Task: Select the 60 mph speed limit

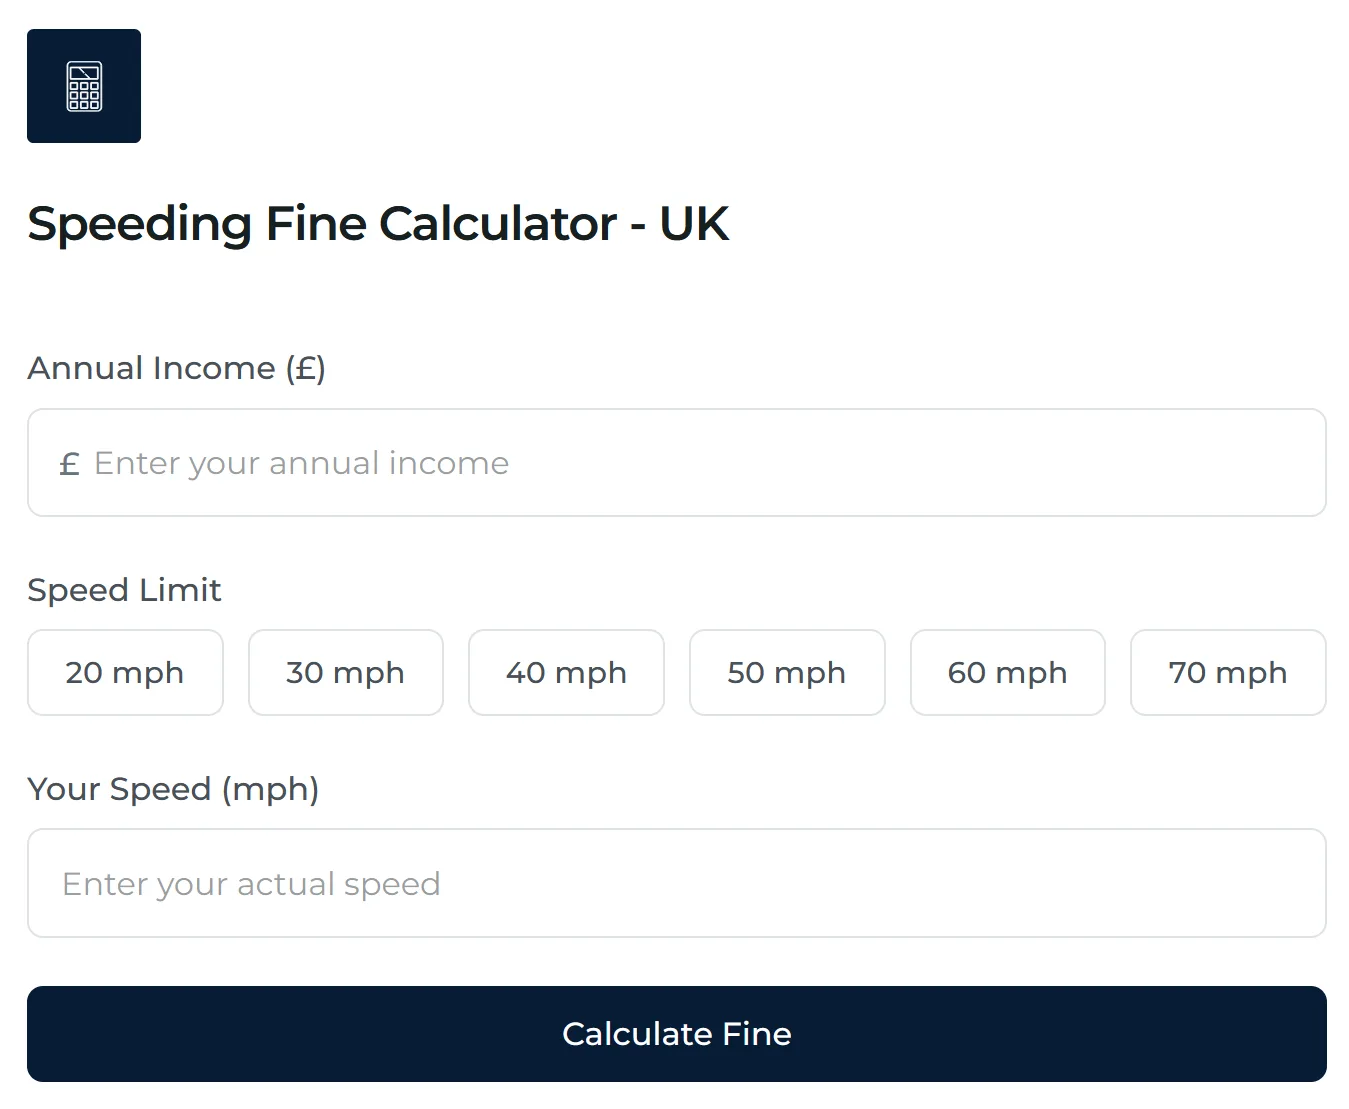Action: point(1007,672)
